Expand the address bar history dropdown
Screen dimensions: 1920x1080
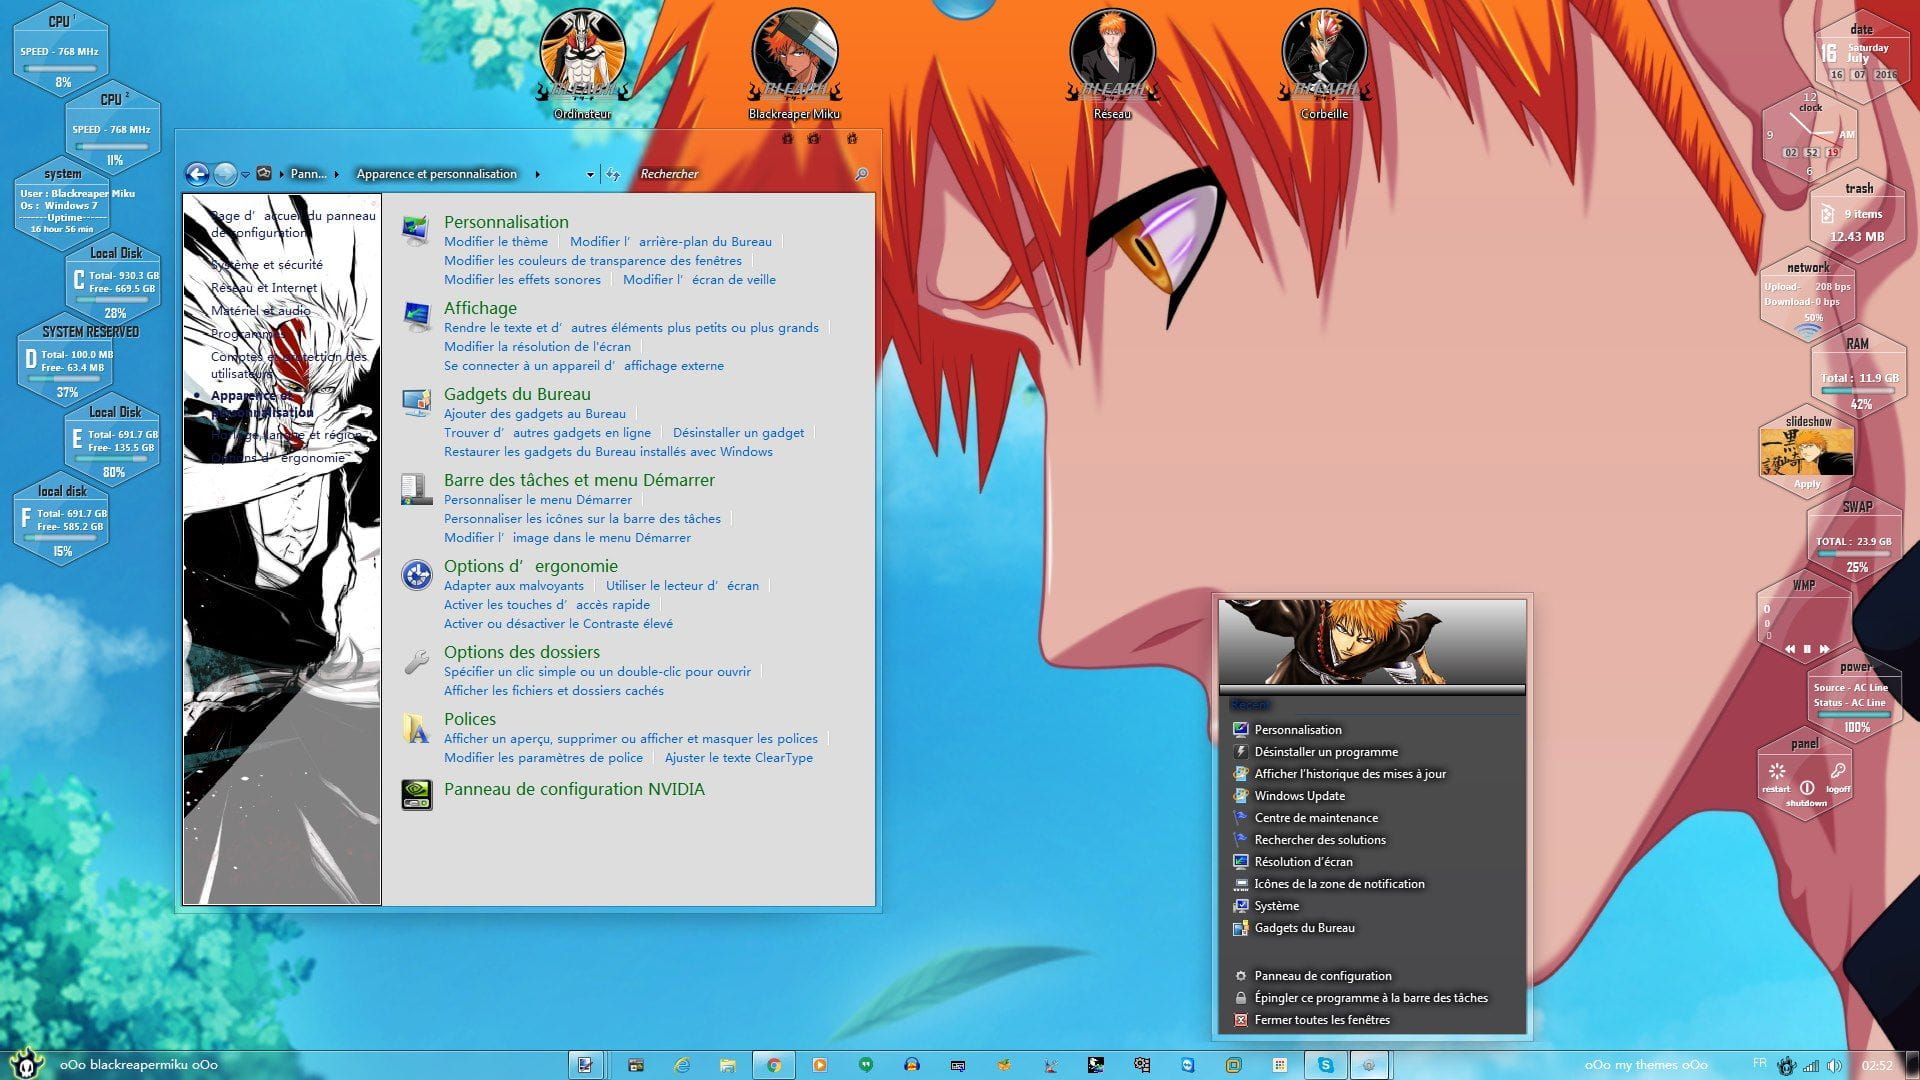(x=590, y=175)
